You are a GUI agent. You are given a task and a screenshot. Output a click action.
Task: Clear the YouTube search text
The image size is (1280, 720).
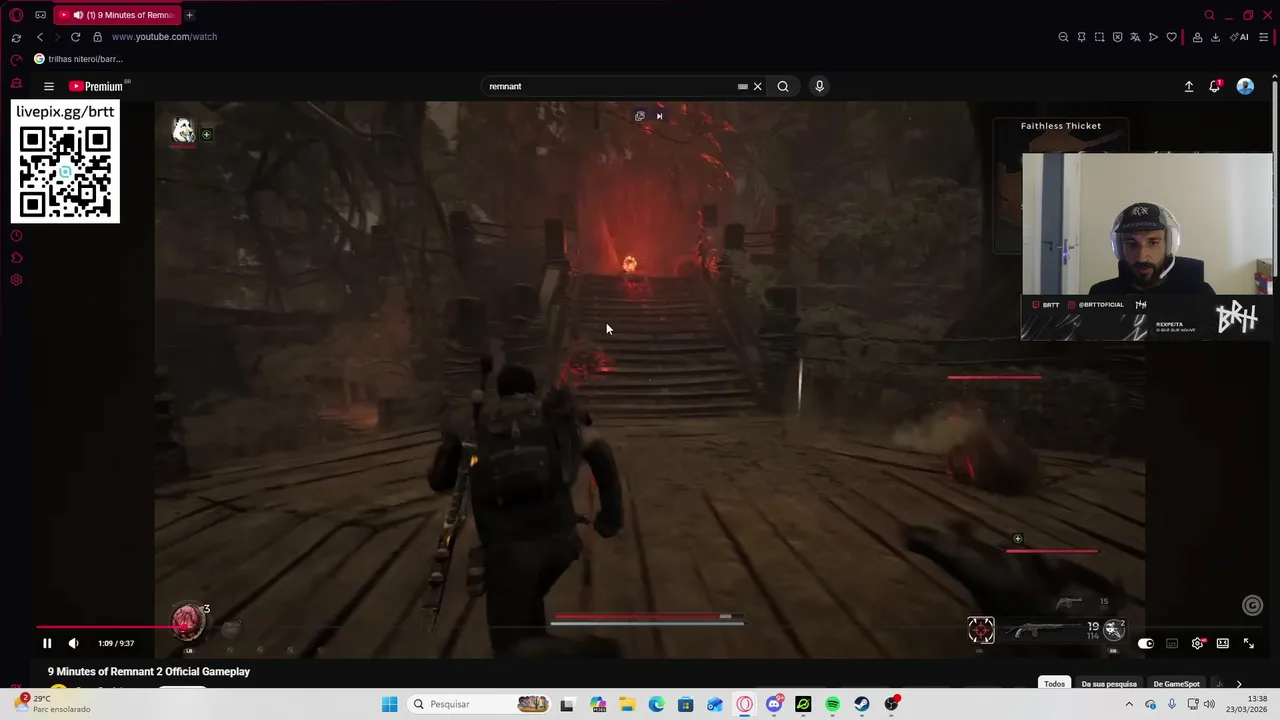[757, 86]
